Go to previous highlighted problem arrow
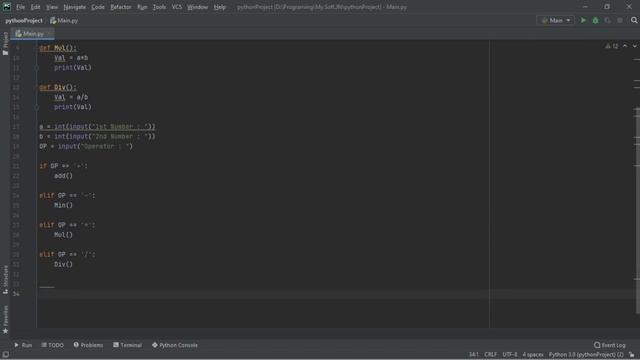This screenshot has width=640, height=360. pos(625,46)
